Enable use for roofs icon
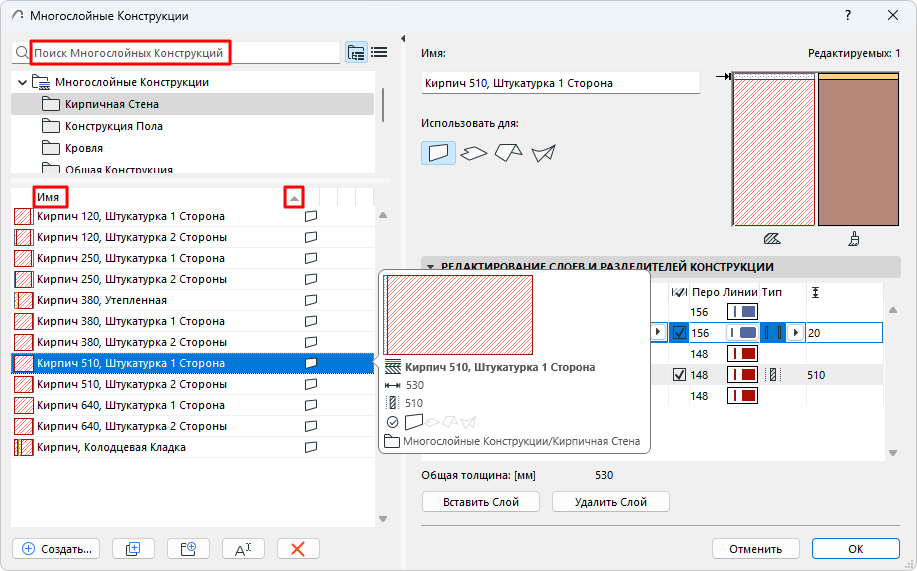 [508, 153]
